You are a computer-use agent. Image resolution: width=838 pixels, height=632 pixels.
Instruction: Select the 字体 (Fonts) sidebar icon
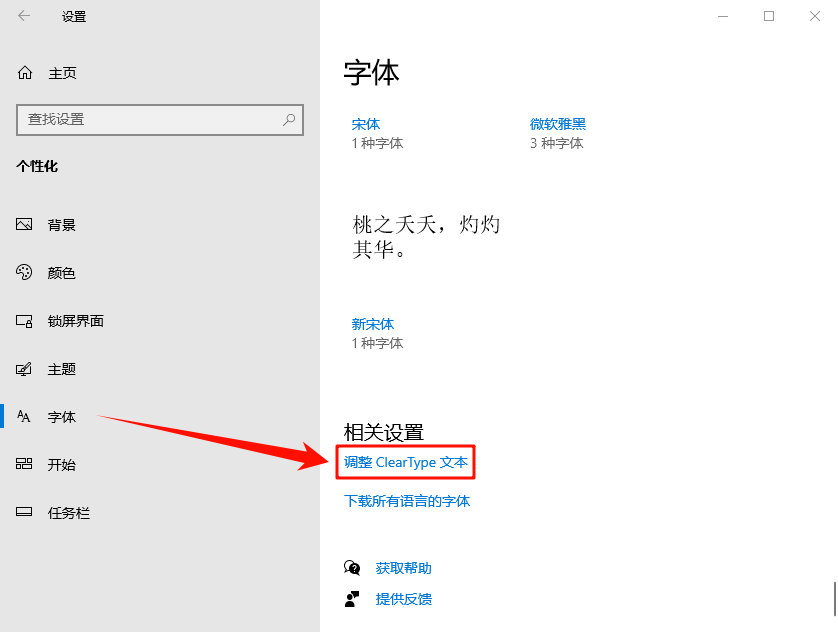23,417
